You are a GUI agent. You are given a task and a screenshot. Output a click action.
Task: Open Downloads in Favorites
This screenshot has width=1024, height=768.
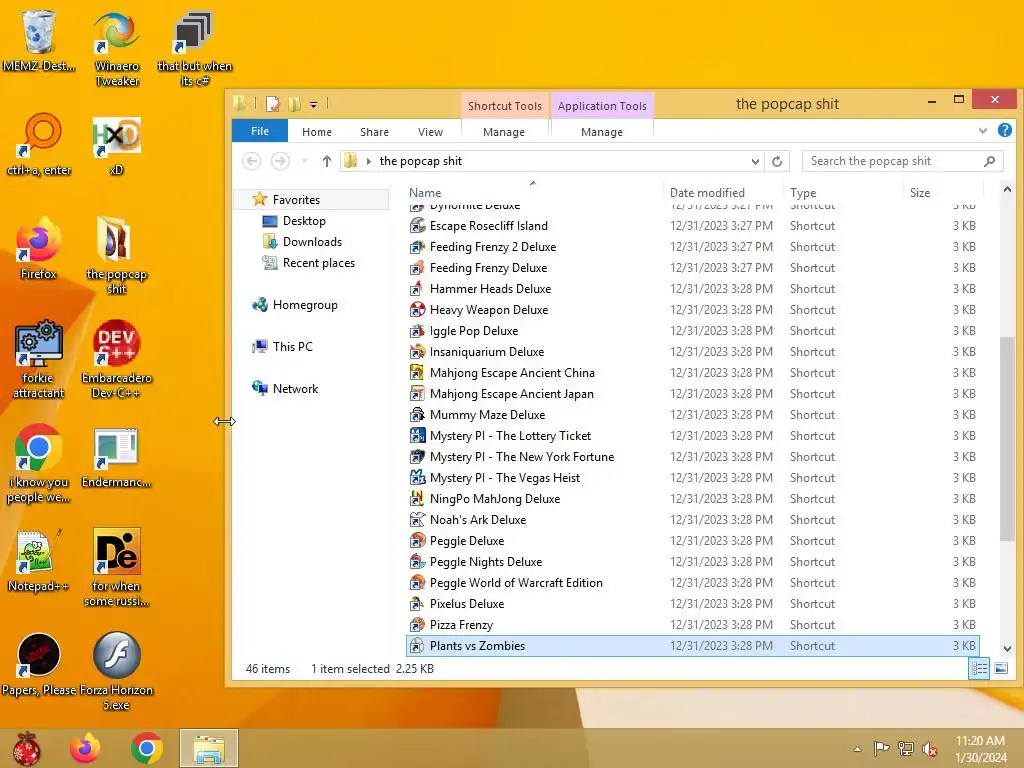click(312, 242)
